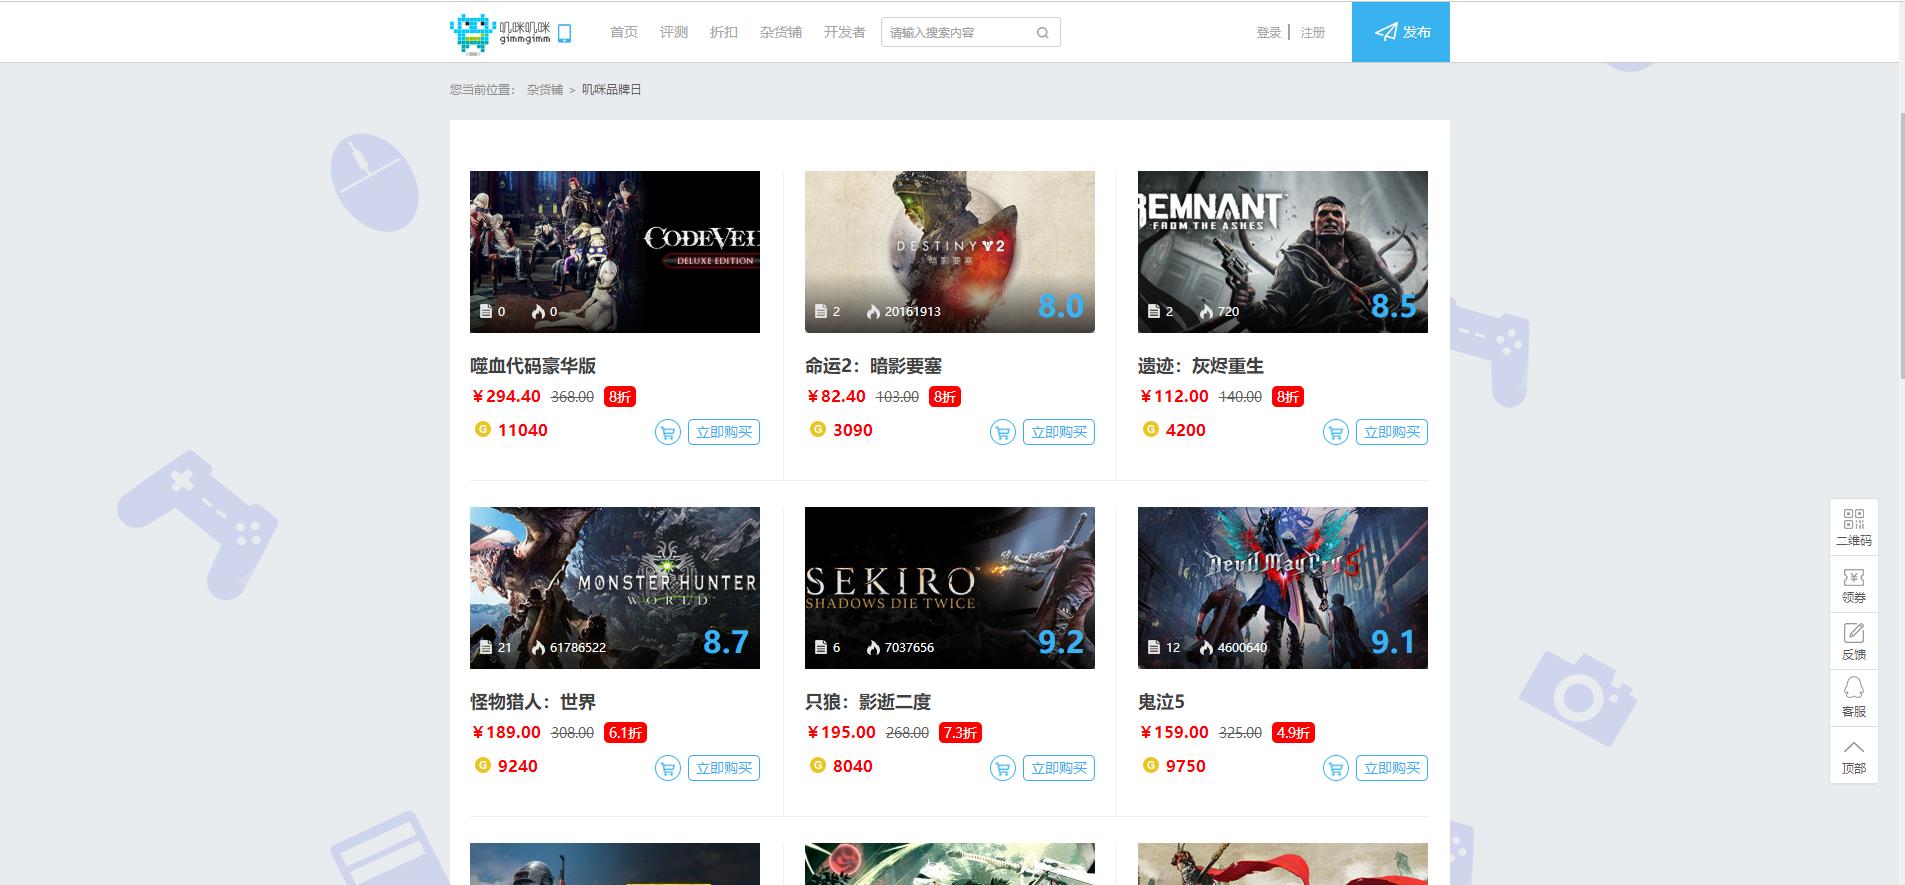Click the blue 发布 publish button
Image resolution: width=1905 pixels, height=885 pixels.
(1401, 32)
